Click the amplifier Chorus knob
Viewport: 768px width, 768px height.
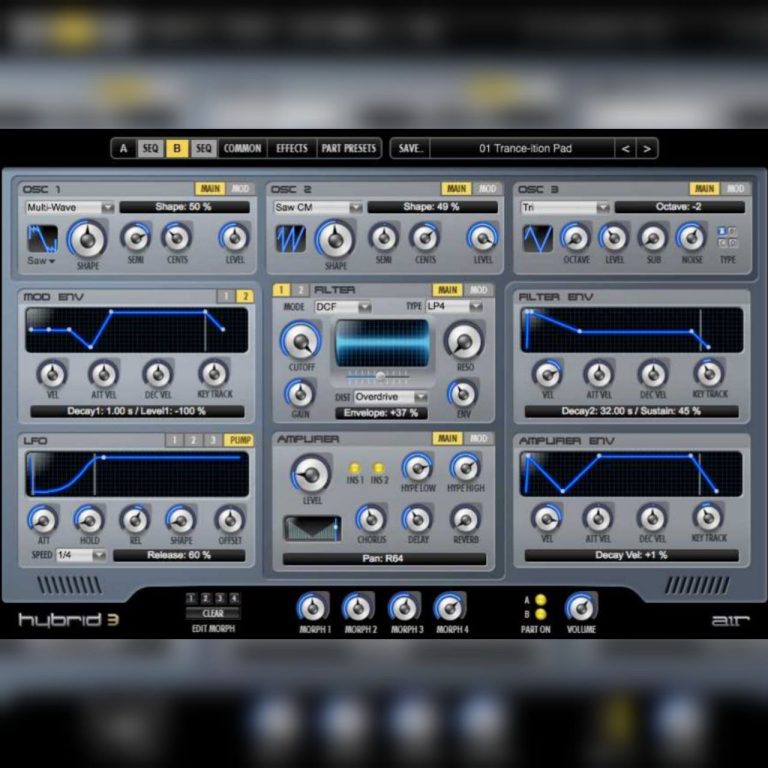[371, 519]
